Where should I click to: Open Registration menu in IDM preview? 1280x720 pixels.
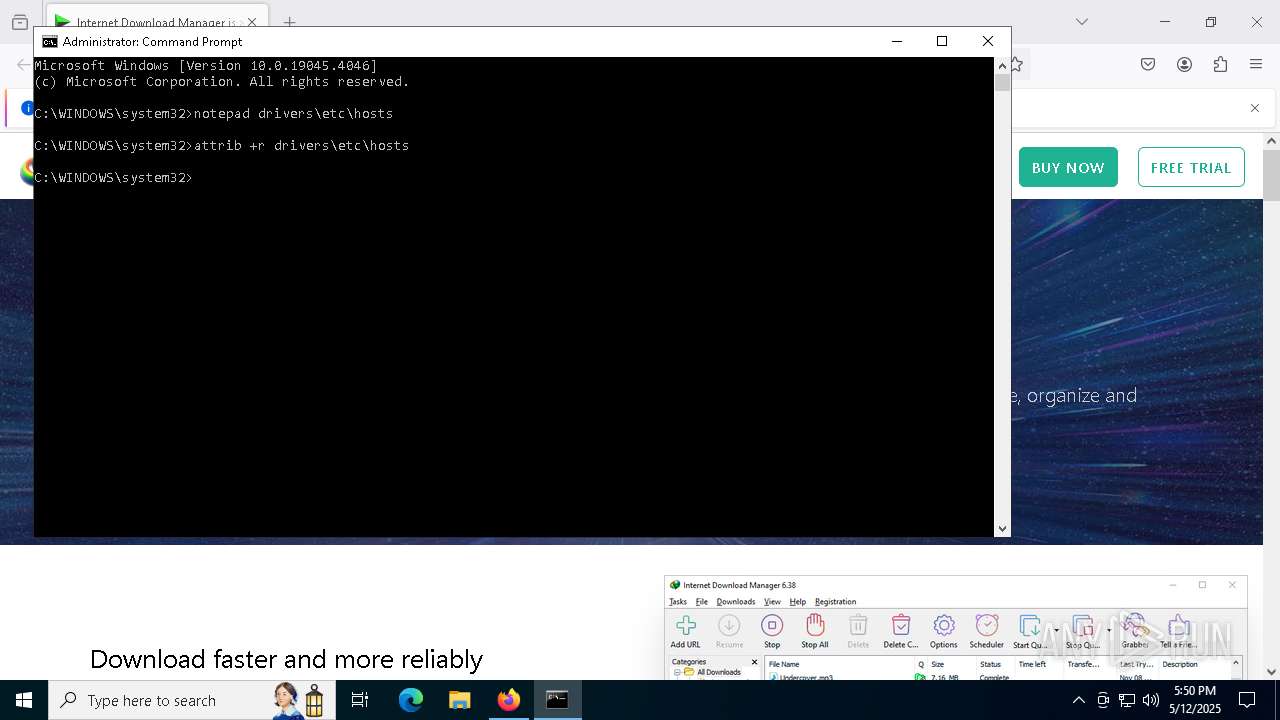tap(835, 602)
